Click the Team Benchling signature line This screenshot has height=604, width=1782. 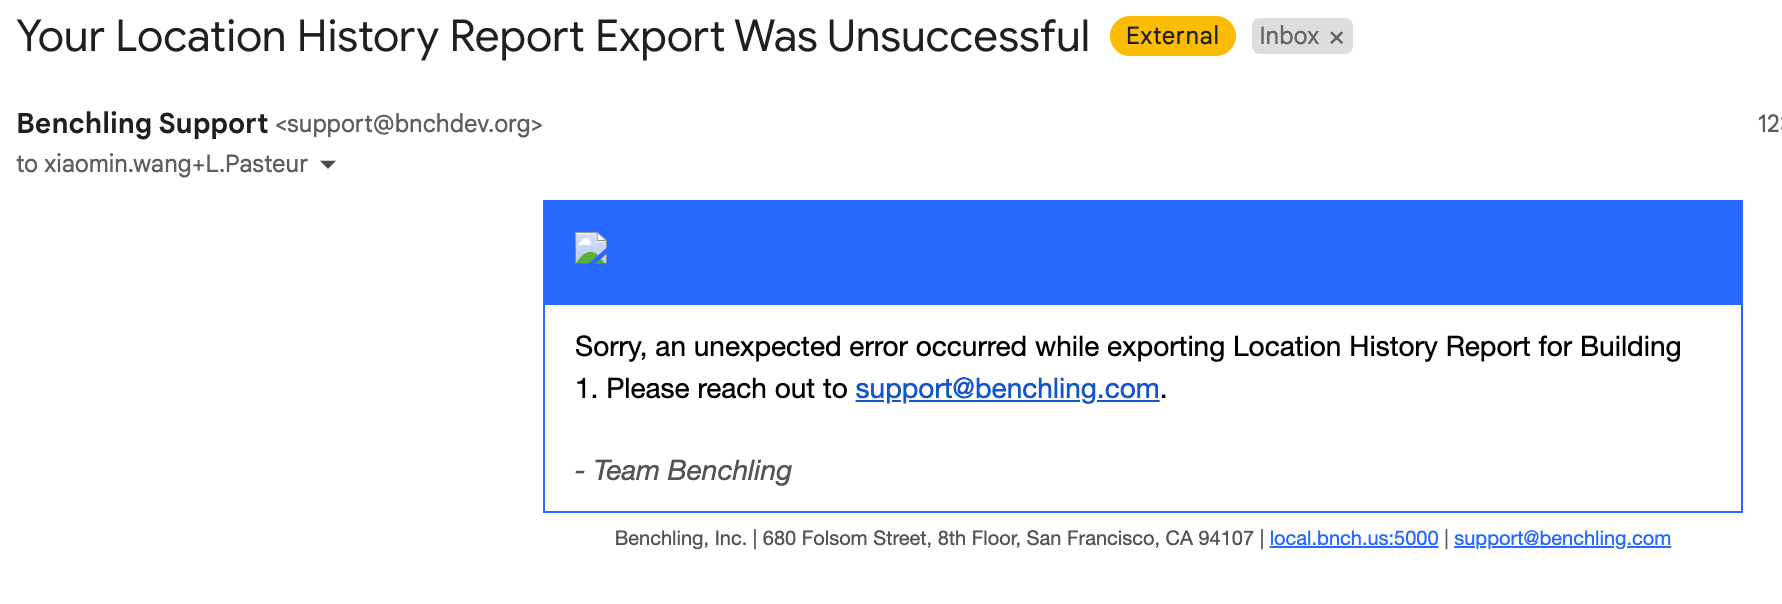point(683,470)
